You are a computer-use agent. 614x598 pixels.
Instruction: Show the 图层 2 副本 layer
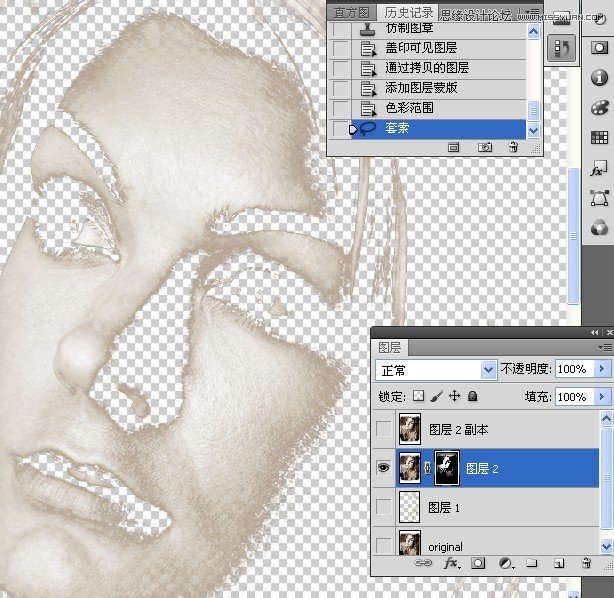click(x=383, y=429)
